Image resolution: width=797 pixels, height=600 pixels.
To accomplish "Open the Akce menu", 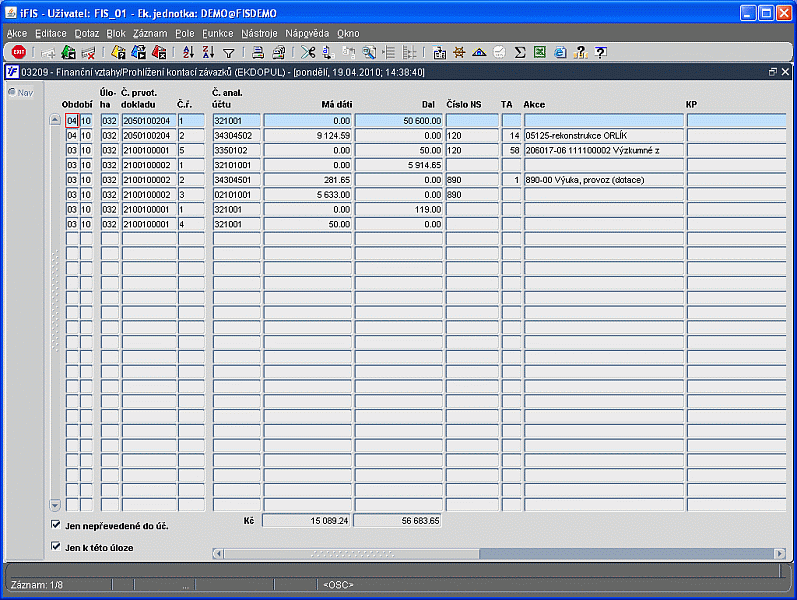I will coord(17,33).
